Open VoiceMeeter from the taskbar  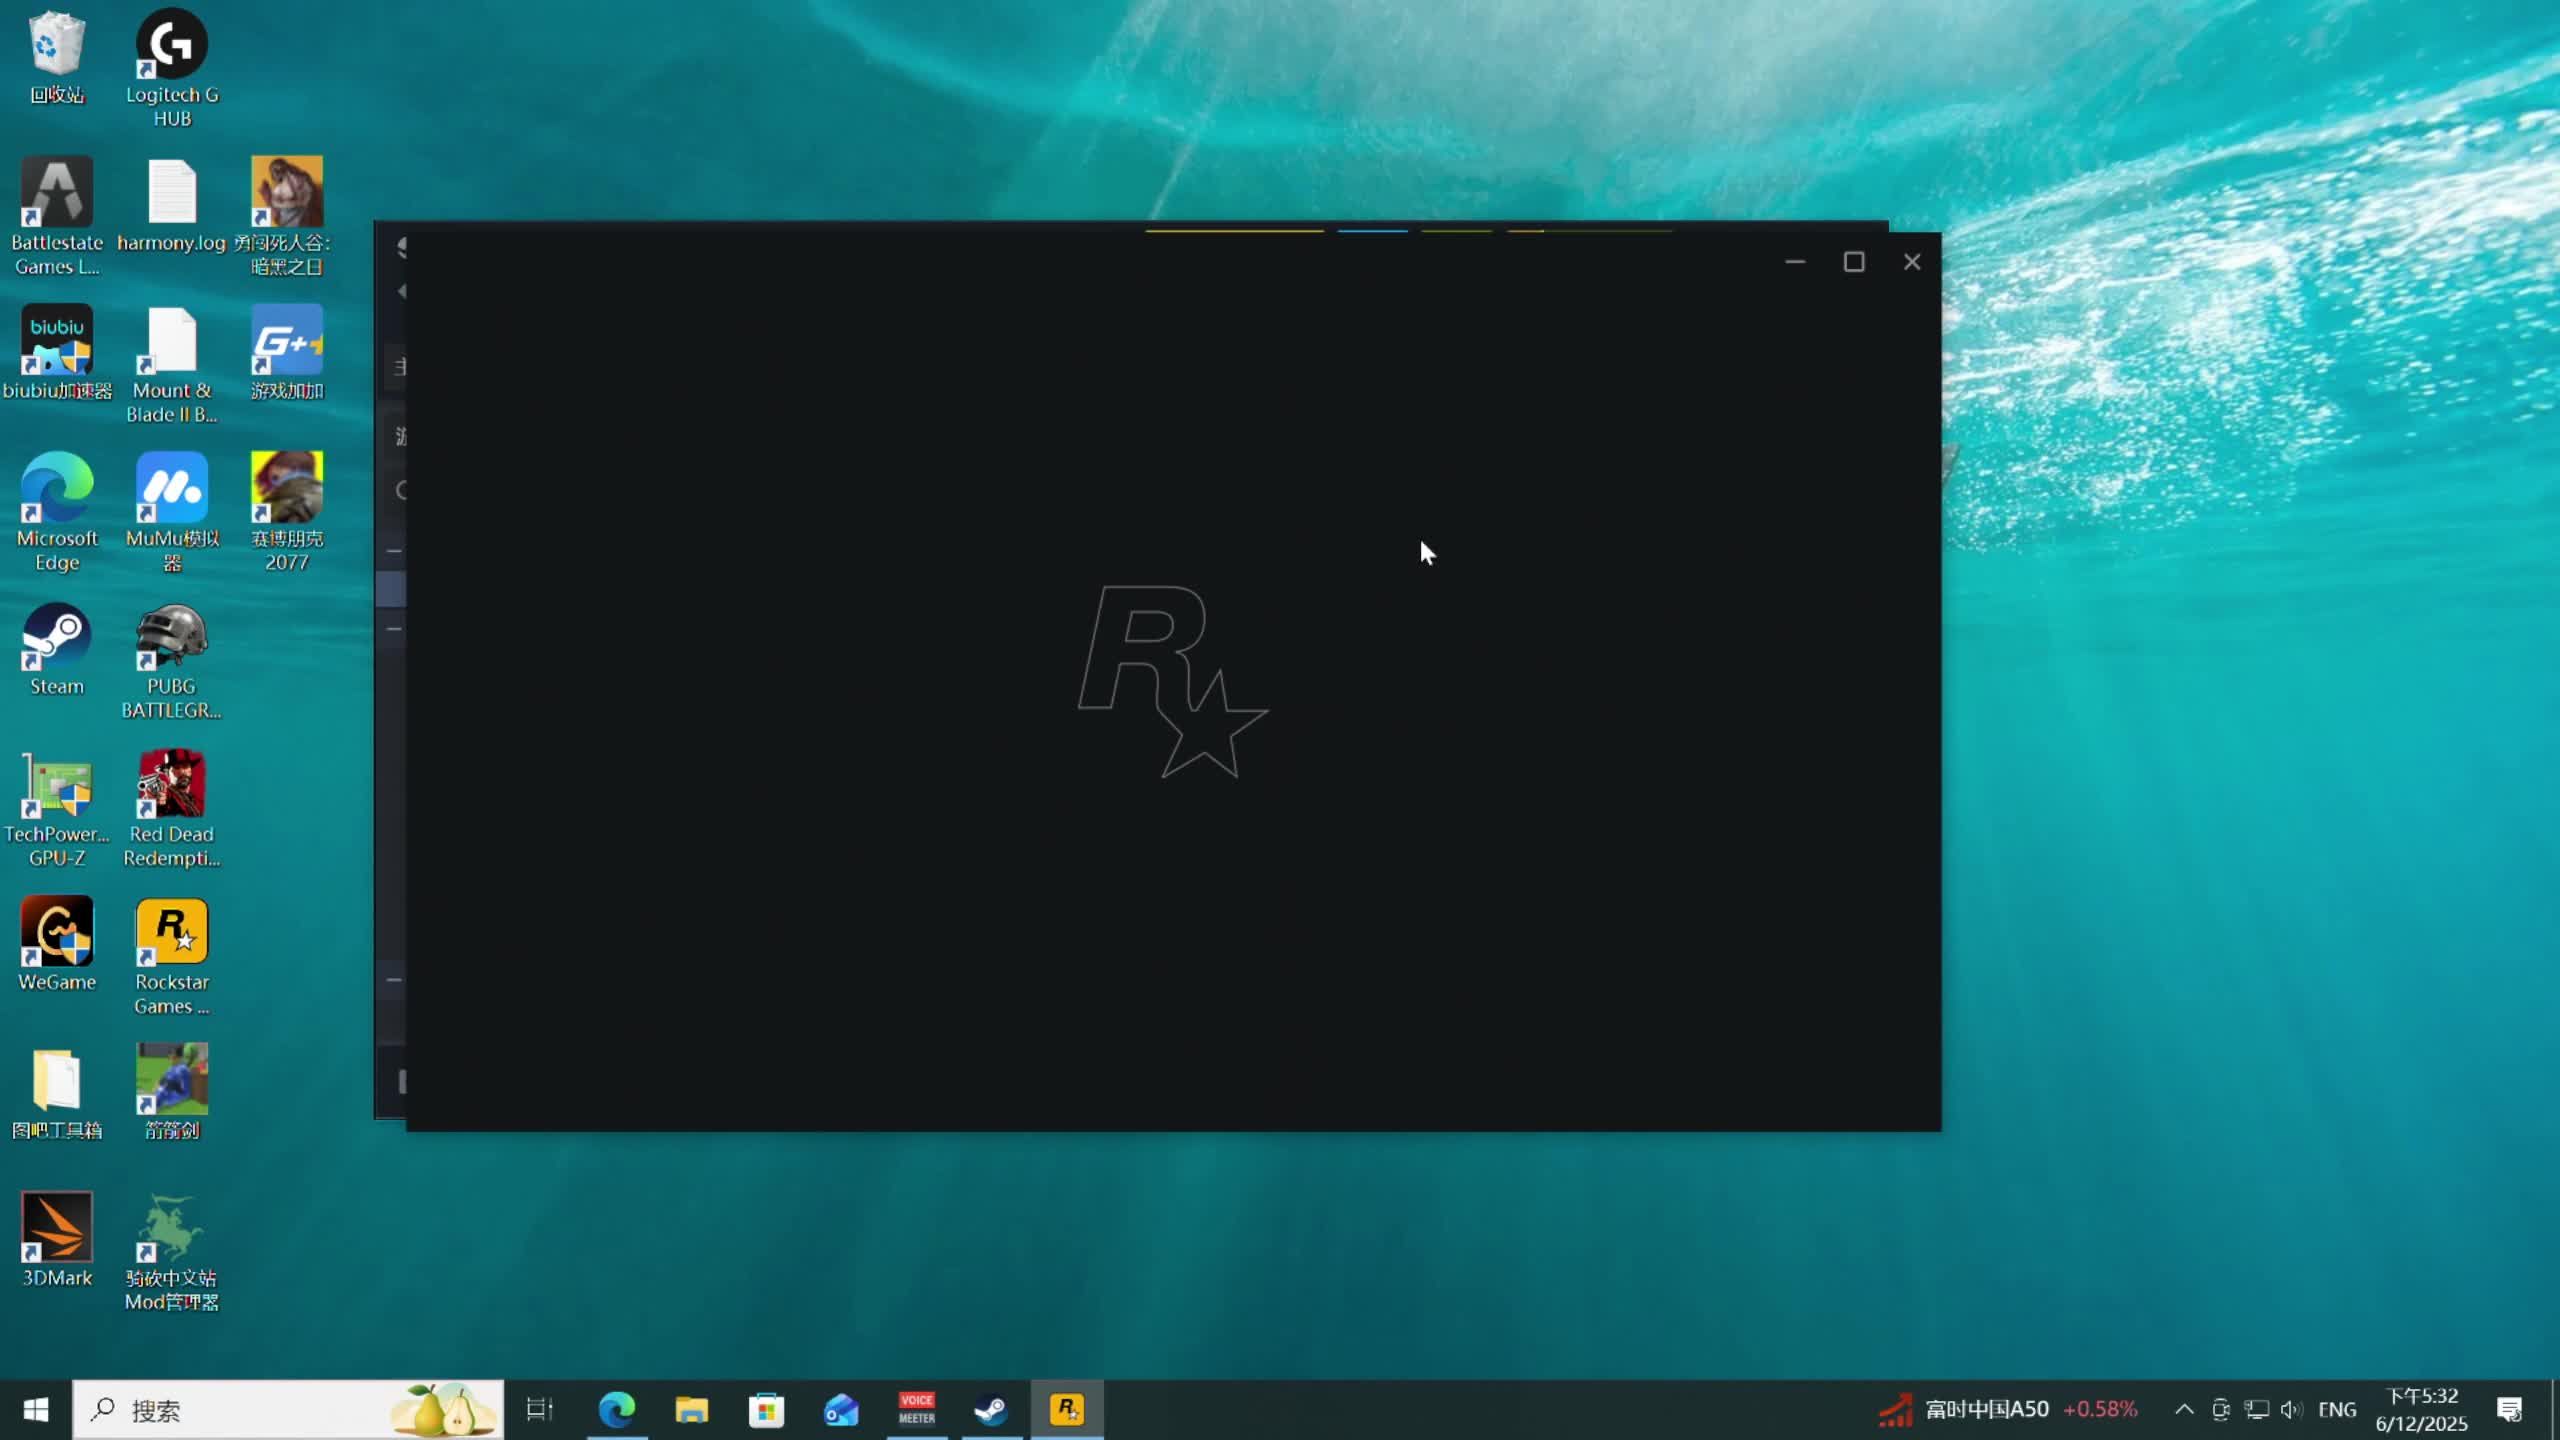point(916,1410)
